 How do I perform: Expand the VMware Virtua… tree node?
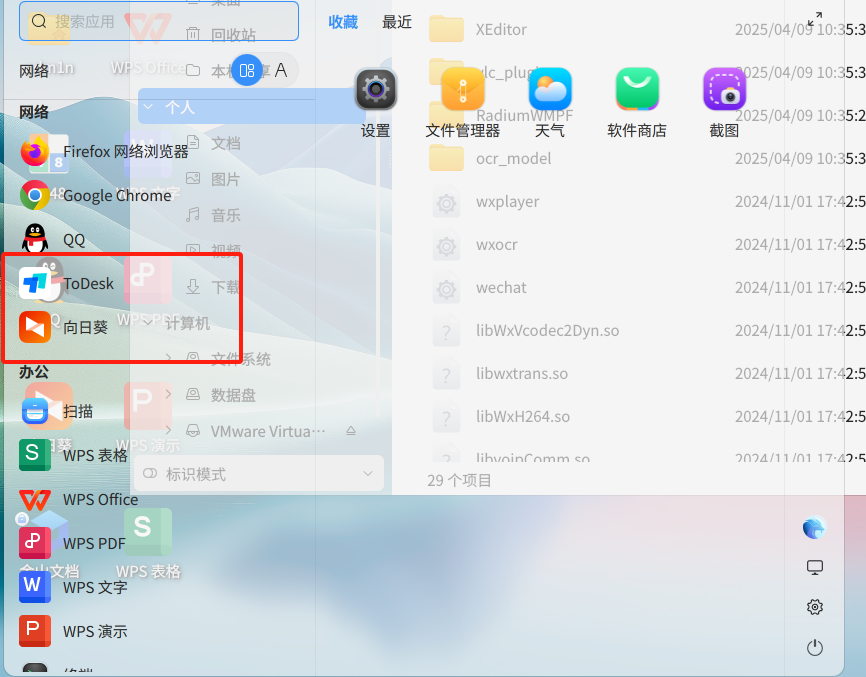coord(168,430)
